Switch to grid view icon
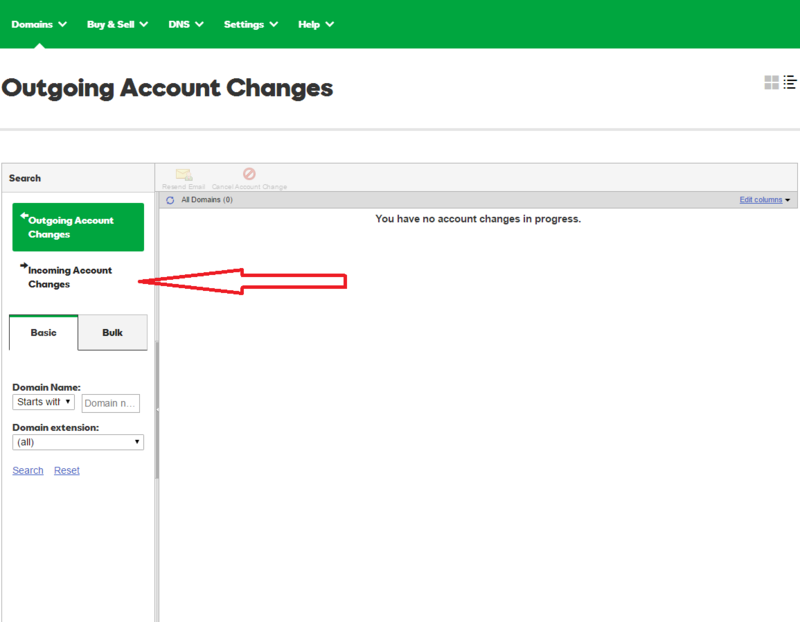Image resolution: width=800 pixels, height=622 pixels. [x=771, y=82]
